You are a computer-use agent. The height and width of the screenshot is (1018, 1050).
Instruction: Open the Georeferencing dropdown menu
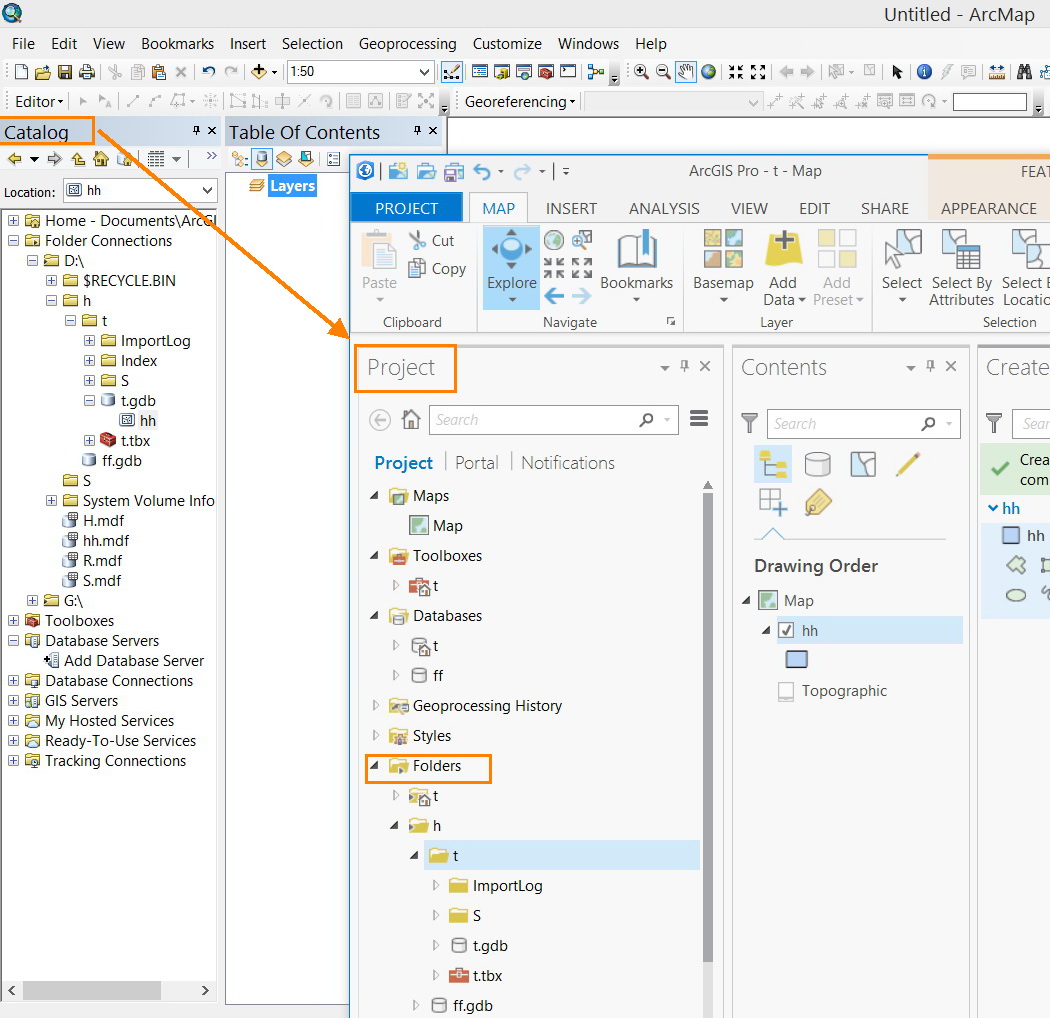click(520, 101)
